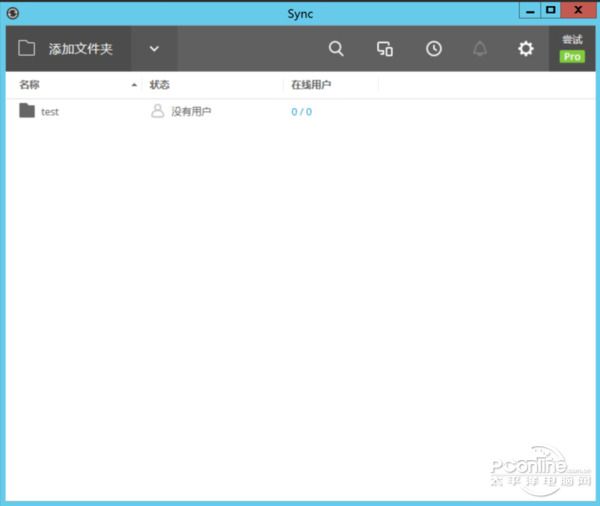The height and width of the screenshot is (506, 600).
Task: Select the test folder row
Action: [x=300, y=111]
